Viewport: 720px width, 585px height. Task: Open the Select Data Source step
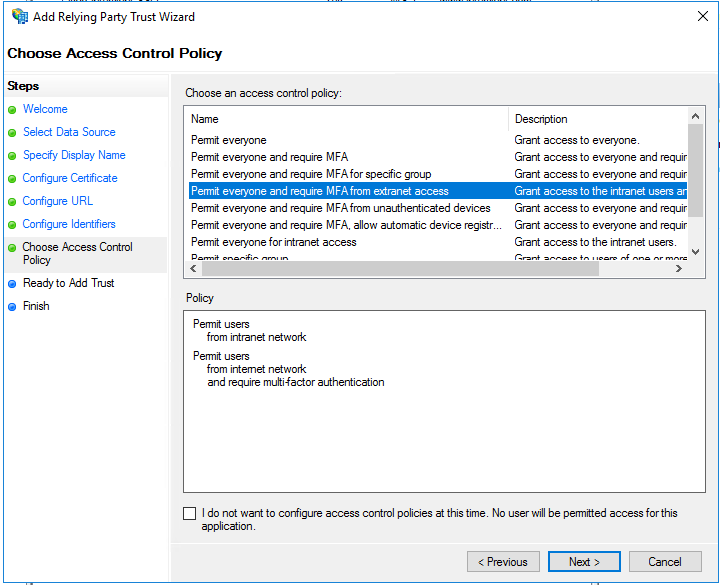pos(69,132)
